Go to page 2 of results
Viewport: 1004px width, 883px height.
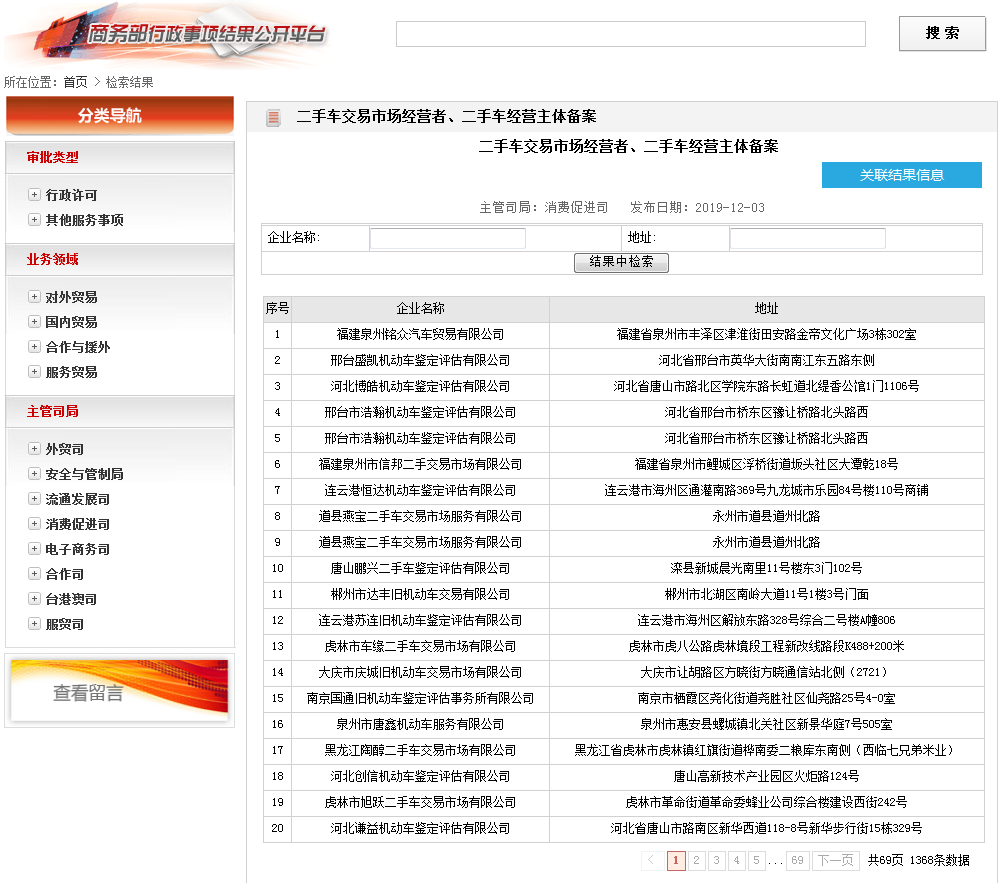696,860
